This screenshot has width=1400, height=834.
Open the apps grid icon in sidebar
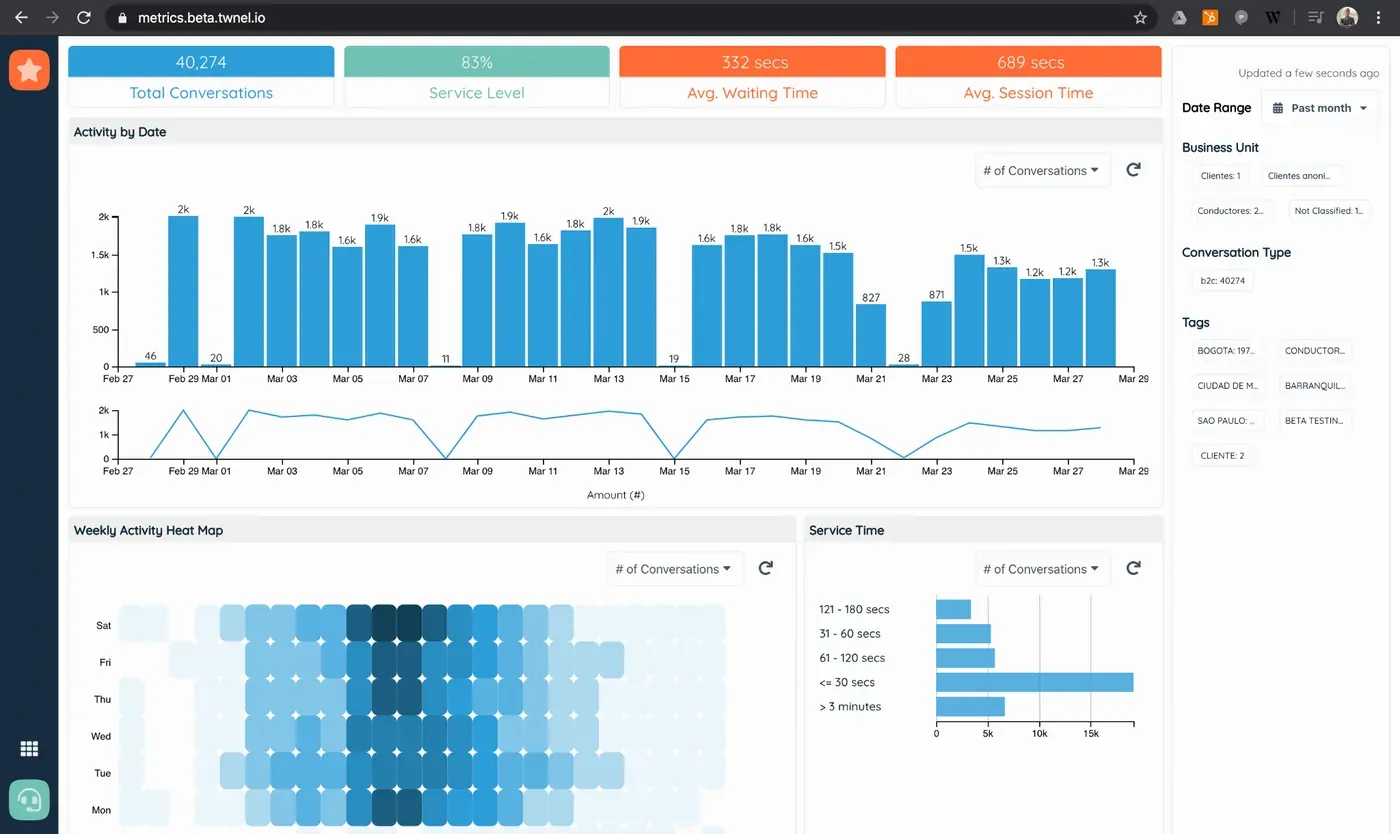29,749
